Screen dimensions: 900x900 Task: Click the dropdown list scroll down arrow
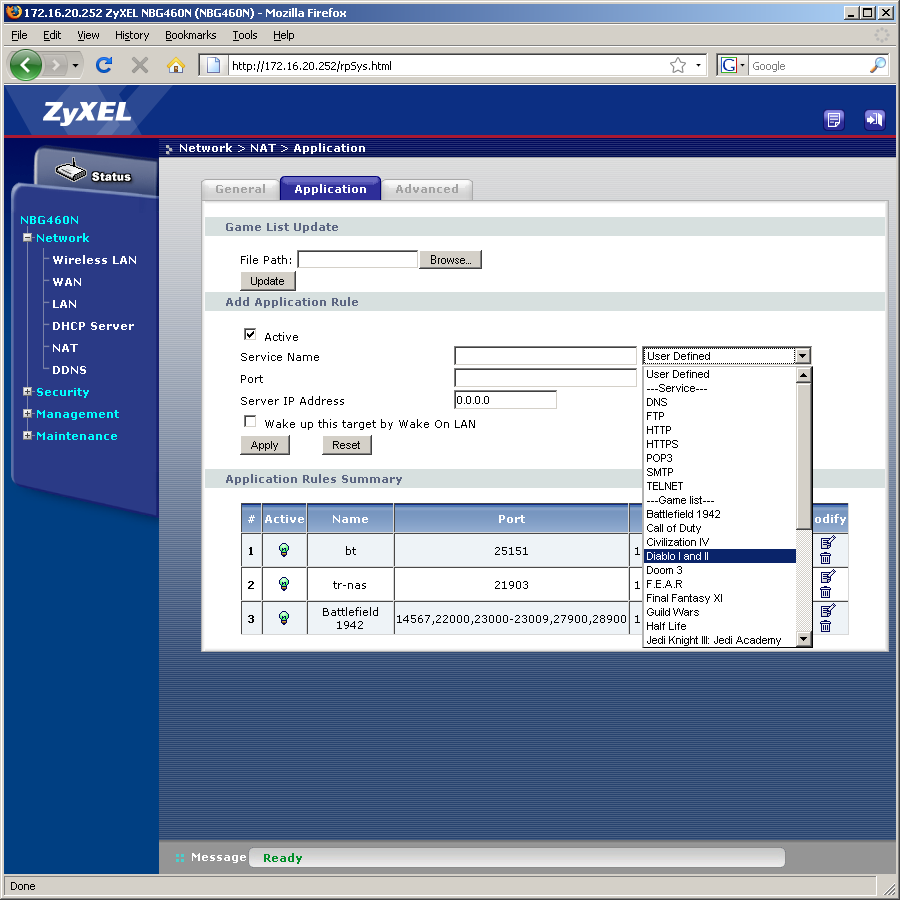[804, 639]
